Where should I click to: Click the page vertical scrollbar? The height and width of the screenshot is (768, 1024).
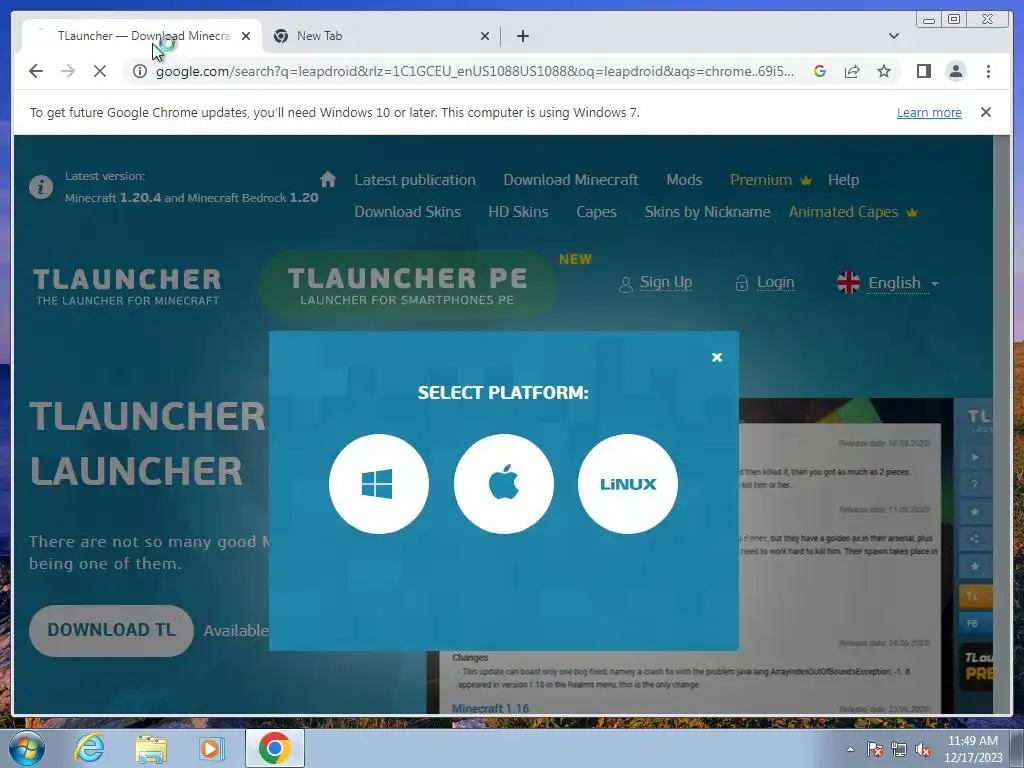tap(1000, 424)
